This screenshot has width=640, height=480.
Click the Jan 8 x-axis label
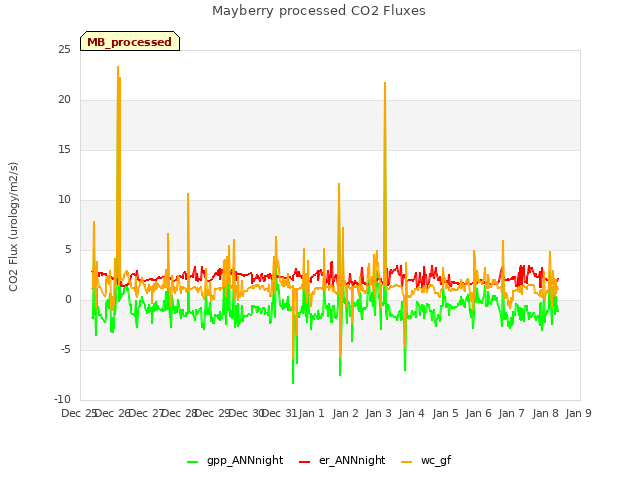point(545,413)
